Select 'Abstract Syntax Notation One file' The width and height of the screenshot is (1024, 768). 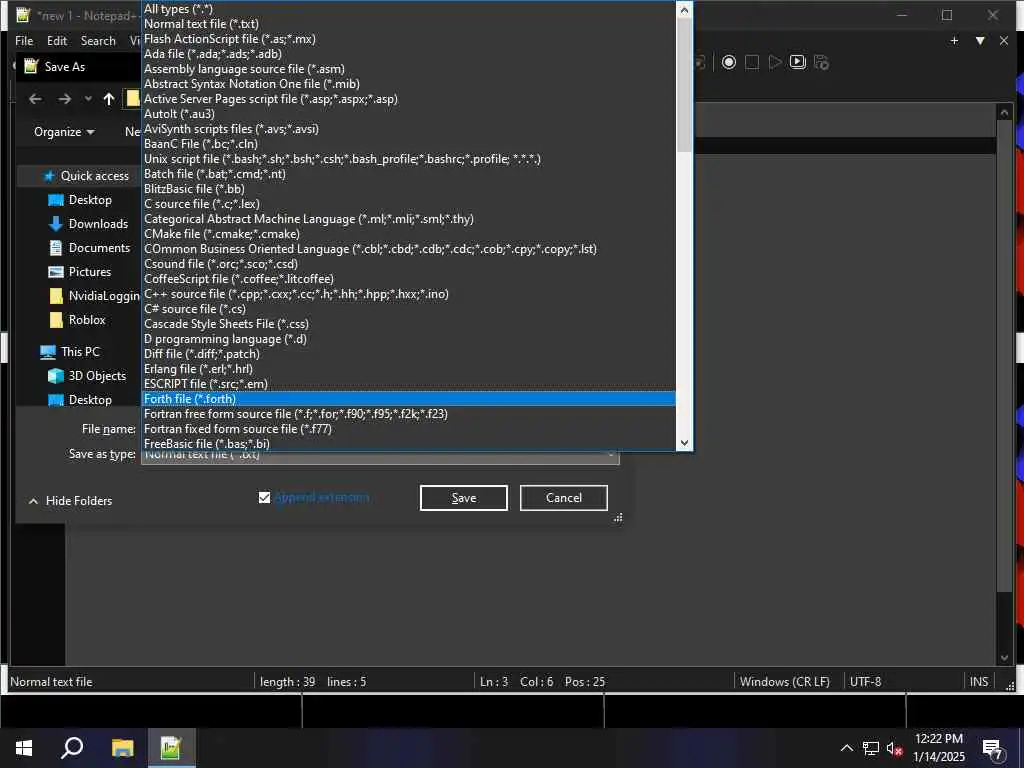[x=409, y=84]
